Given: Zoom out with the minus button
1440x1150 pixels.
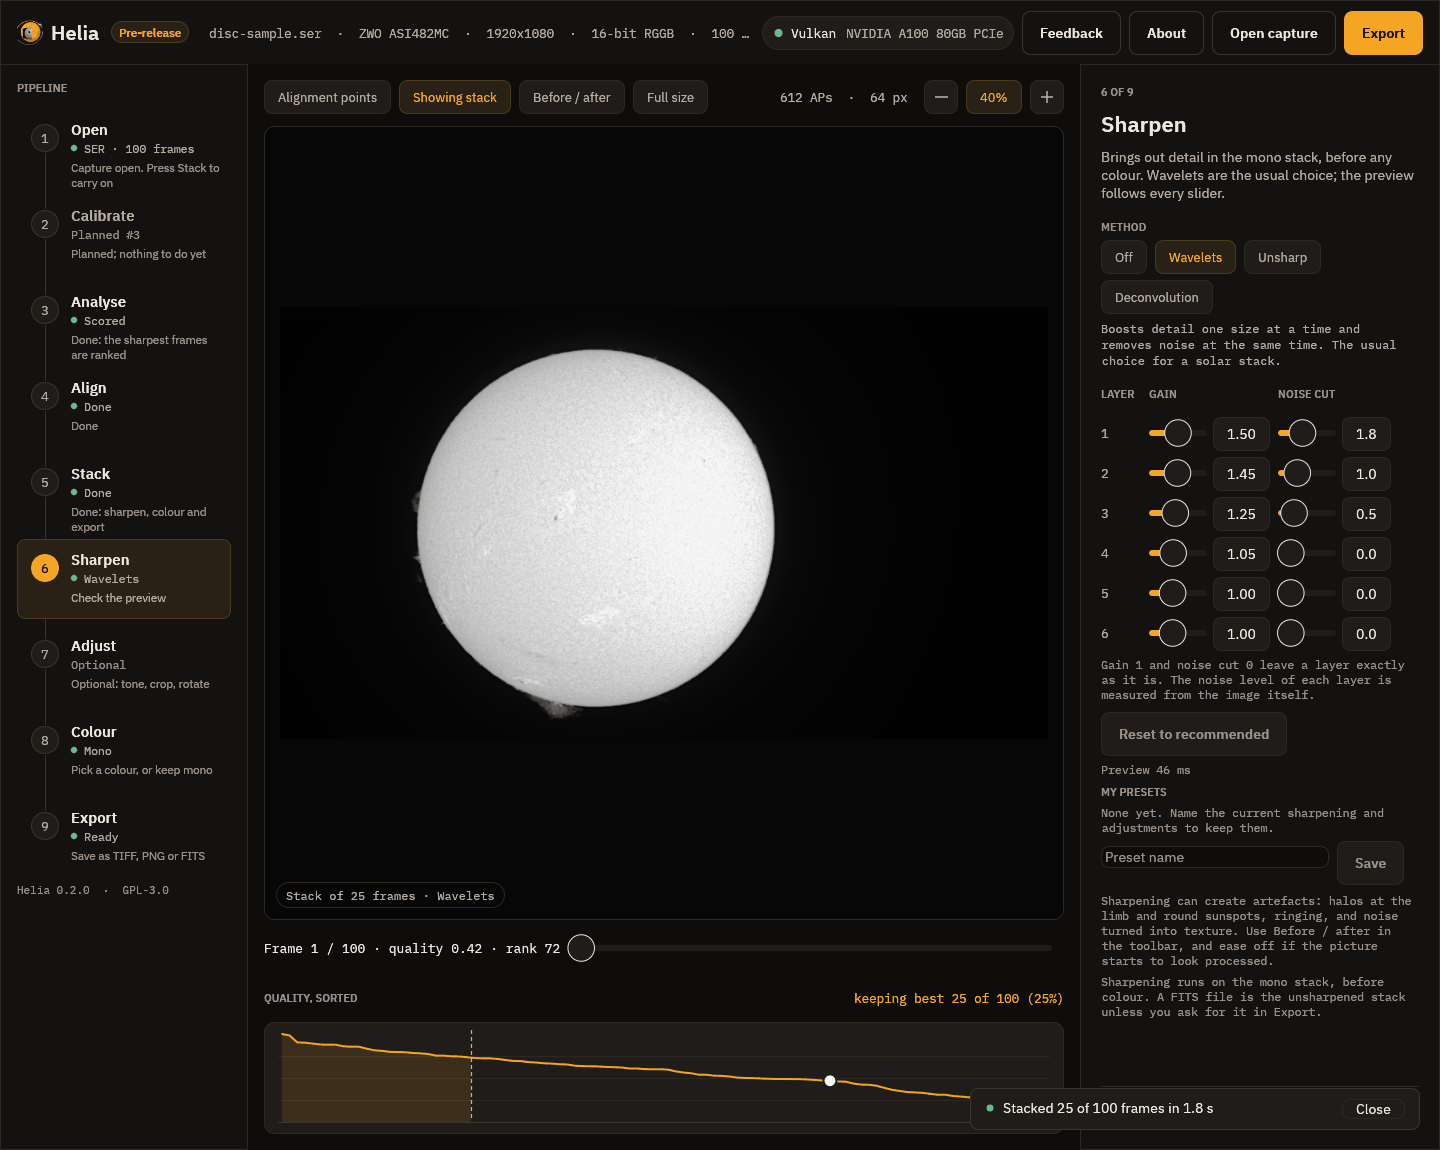Looking at the screenshot, I should [x=941, y=97].
